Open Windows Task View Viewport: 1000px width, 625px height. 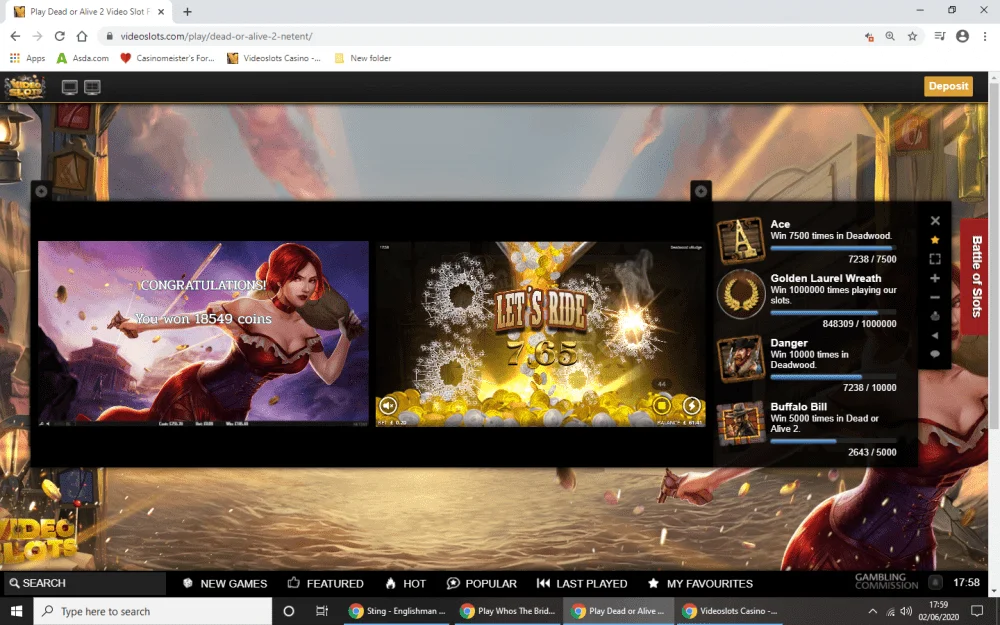coord(322,611)
